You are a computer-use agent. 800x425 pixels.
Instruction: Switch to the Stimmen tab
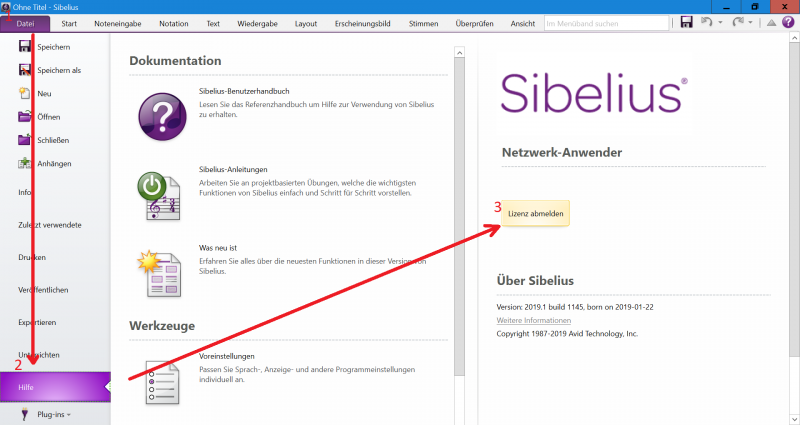coord(423,23)
